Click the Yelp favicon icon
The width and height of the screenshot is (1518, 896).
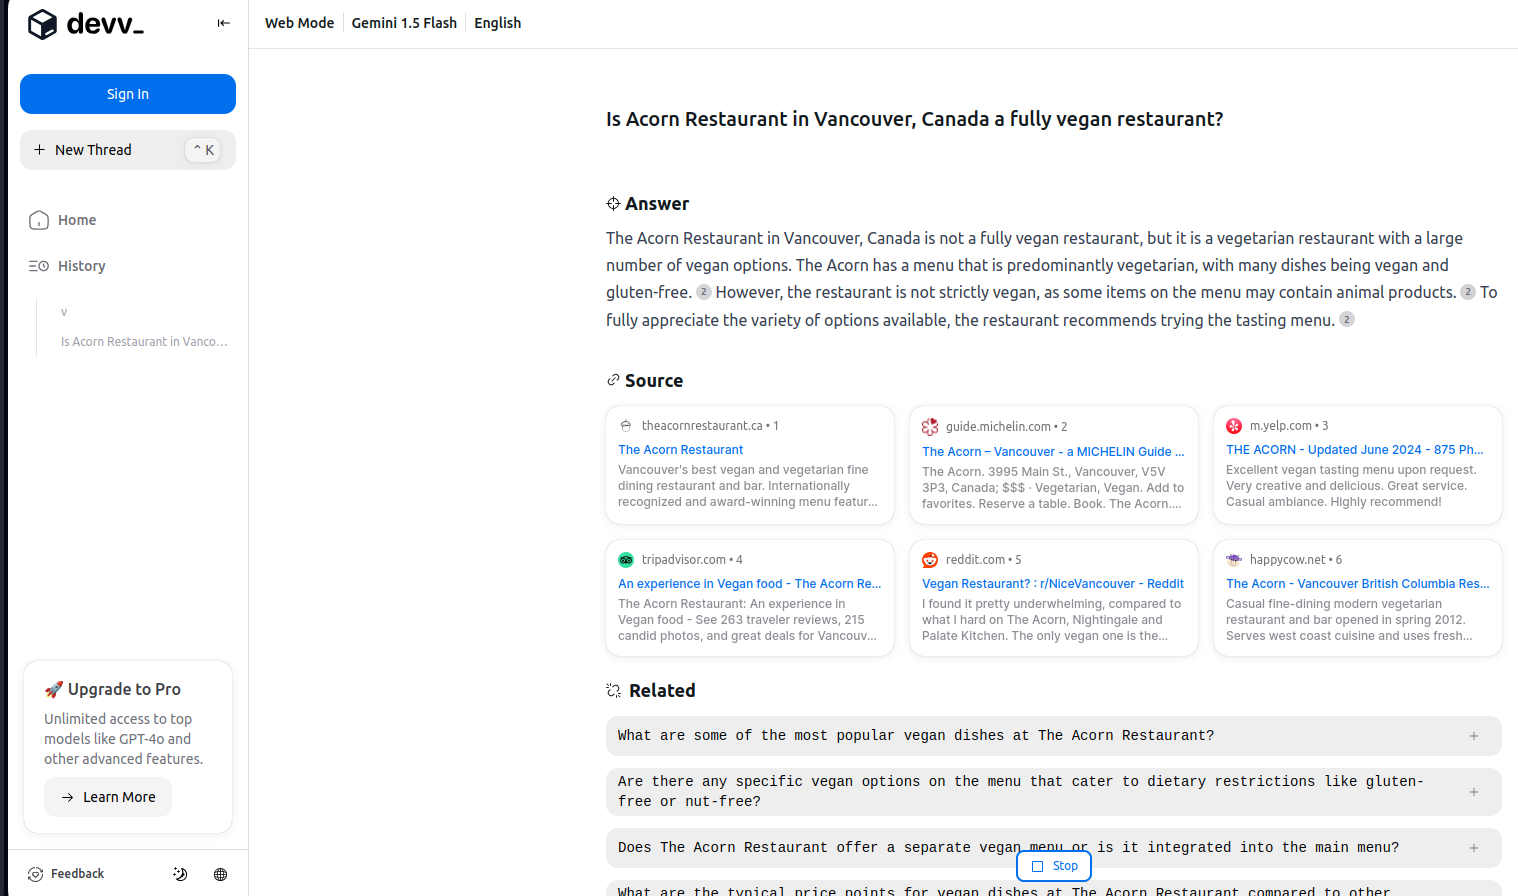click(x=1234, y=426)
